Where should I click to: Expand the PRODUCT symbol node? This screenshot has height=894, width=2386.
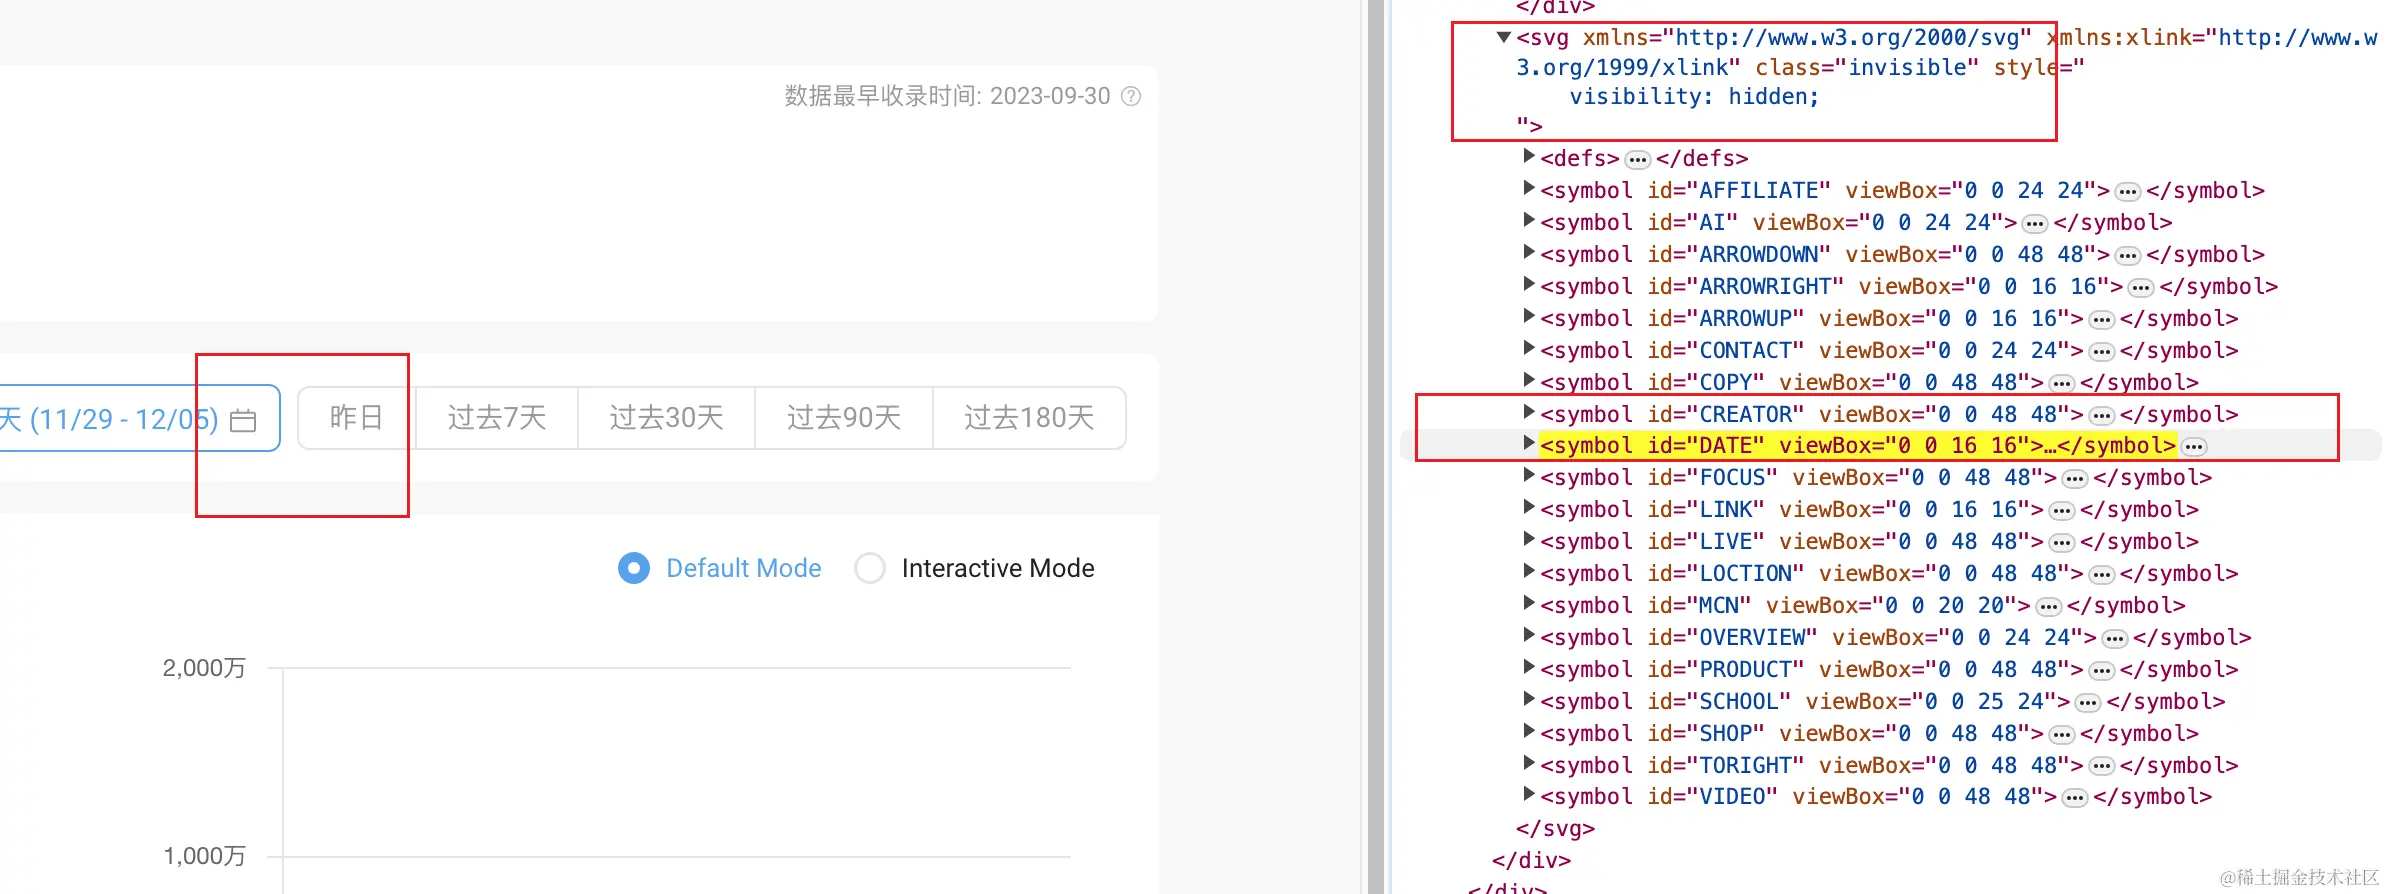(x=1528, y=667)
